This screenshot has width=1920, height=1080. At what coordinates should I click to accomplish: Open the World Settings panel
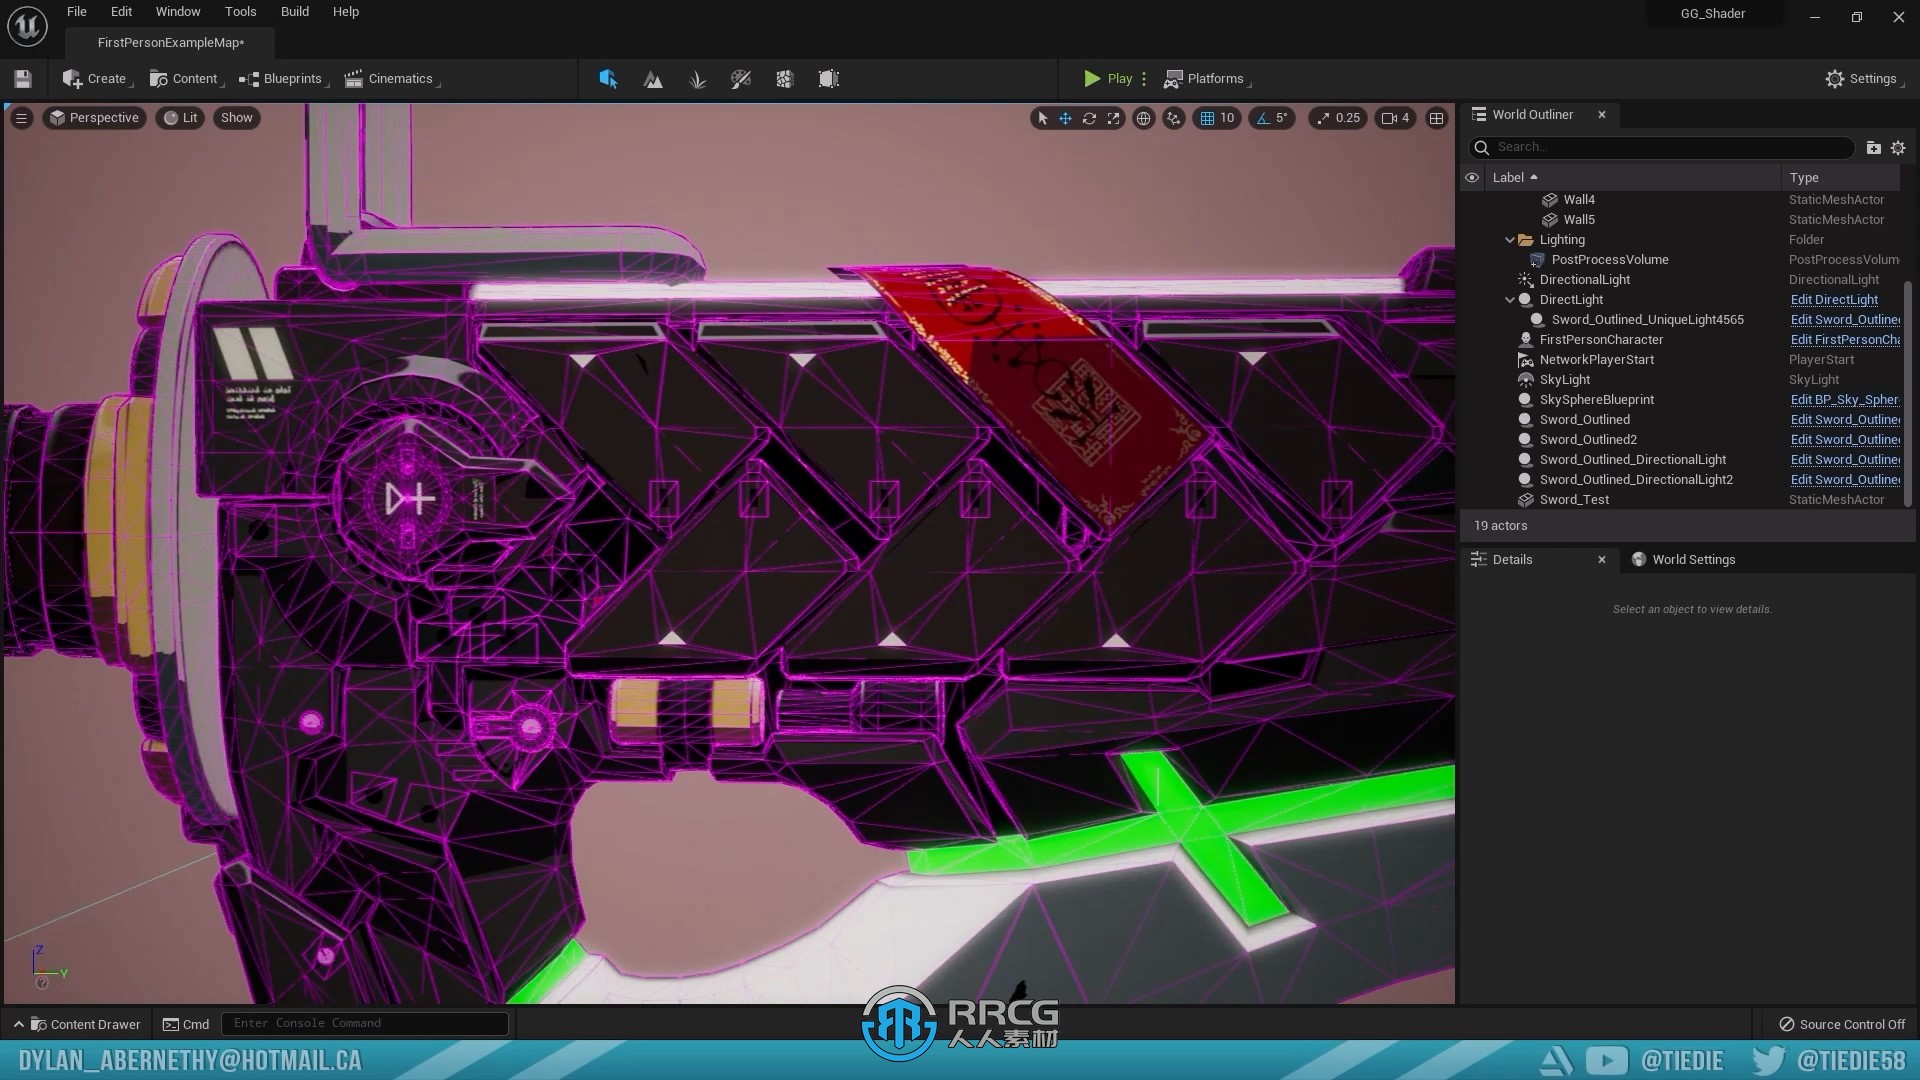click(x=1693, y=558)
